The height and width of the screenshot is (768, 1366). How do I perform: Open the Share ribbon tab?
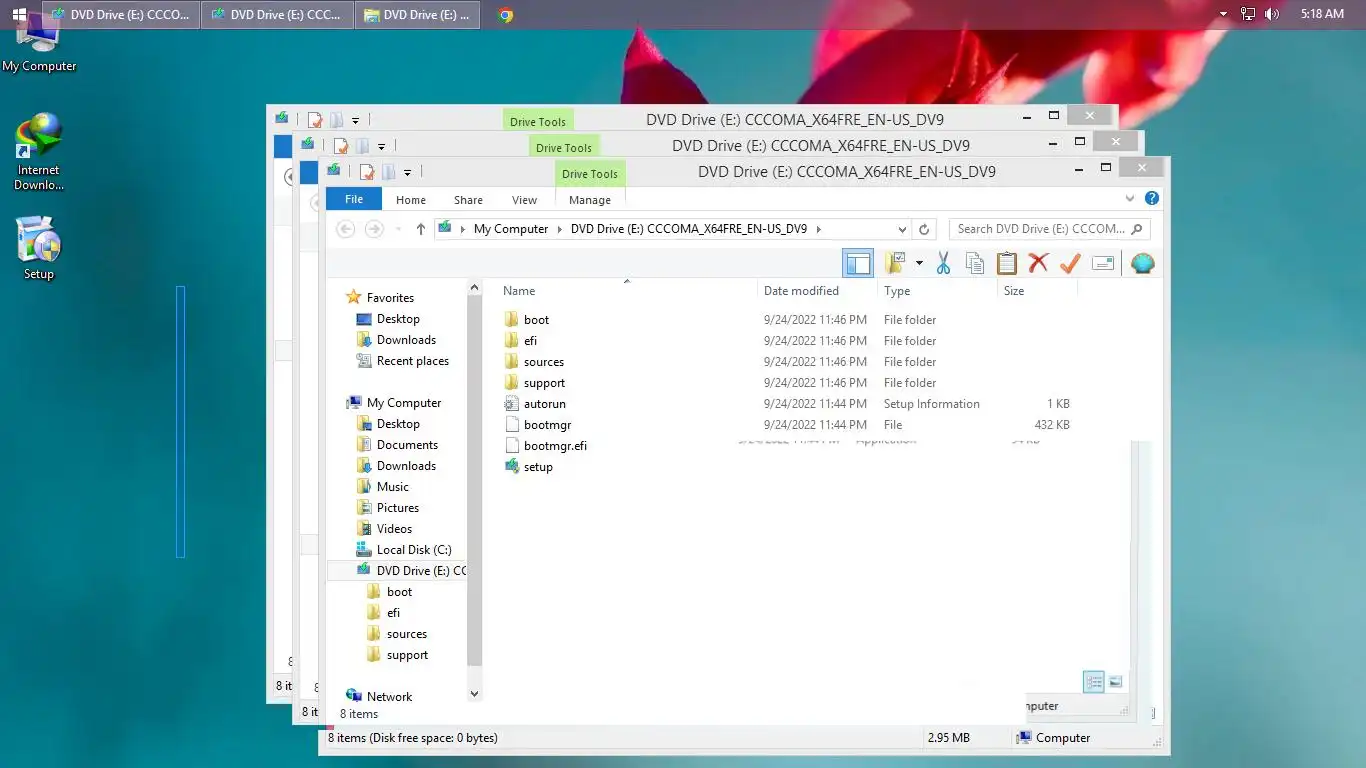pos(468,200)
